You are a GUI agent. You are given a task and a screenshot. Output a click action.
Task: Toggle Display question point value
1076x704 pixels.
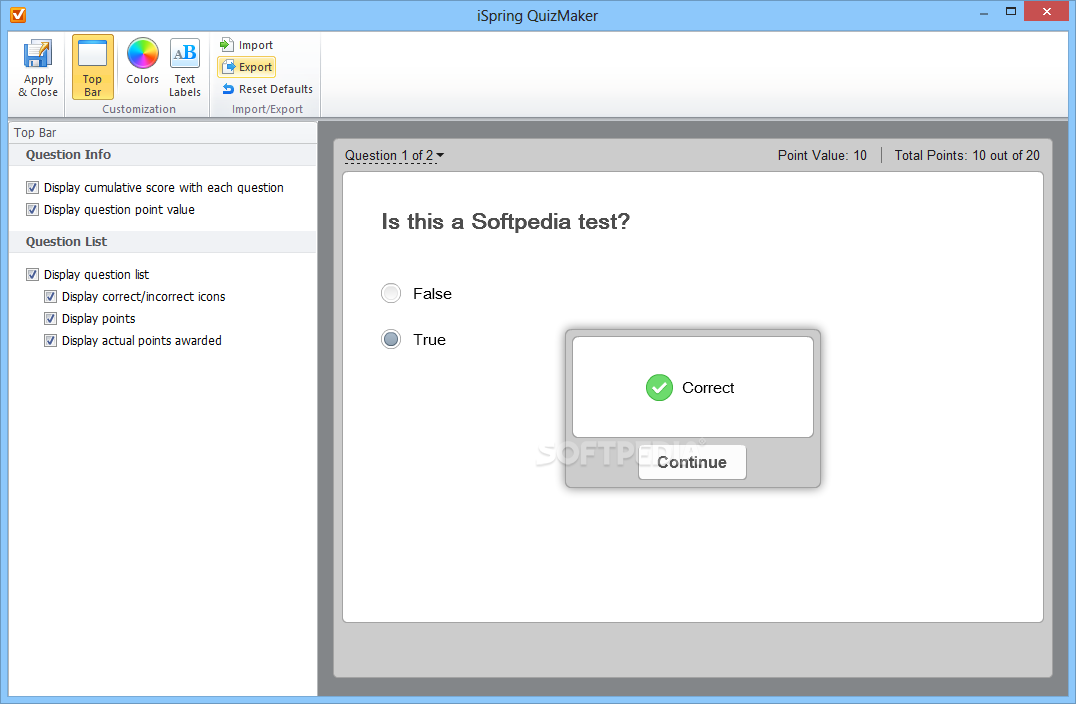(32, 209)
